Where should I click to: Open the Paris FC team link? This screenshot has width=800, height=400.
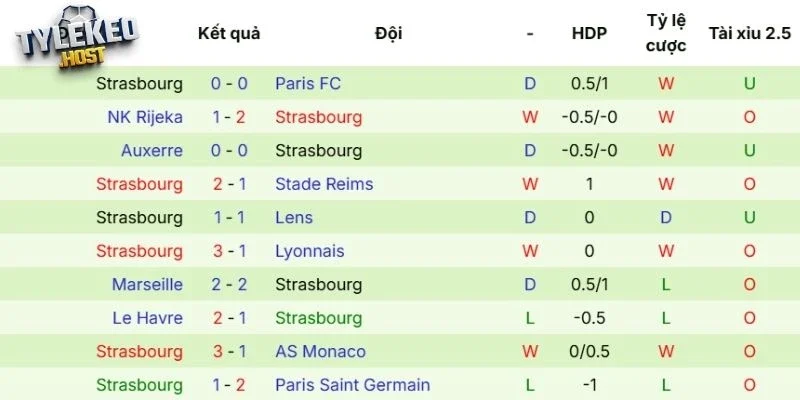[x=308, y=84]
